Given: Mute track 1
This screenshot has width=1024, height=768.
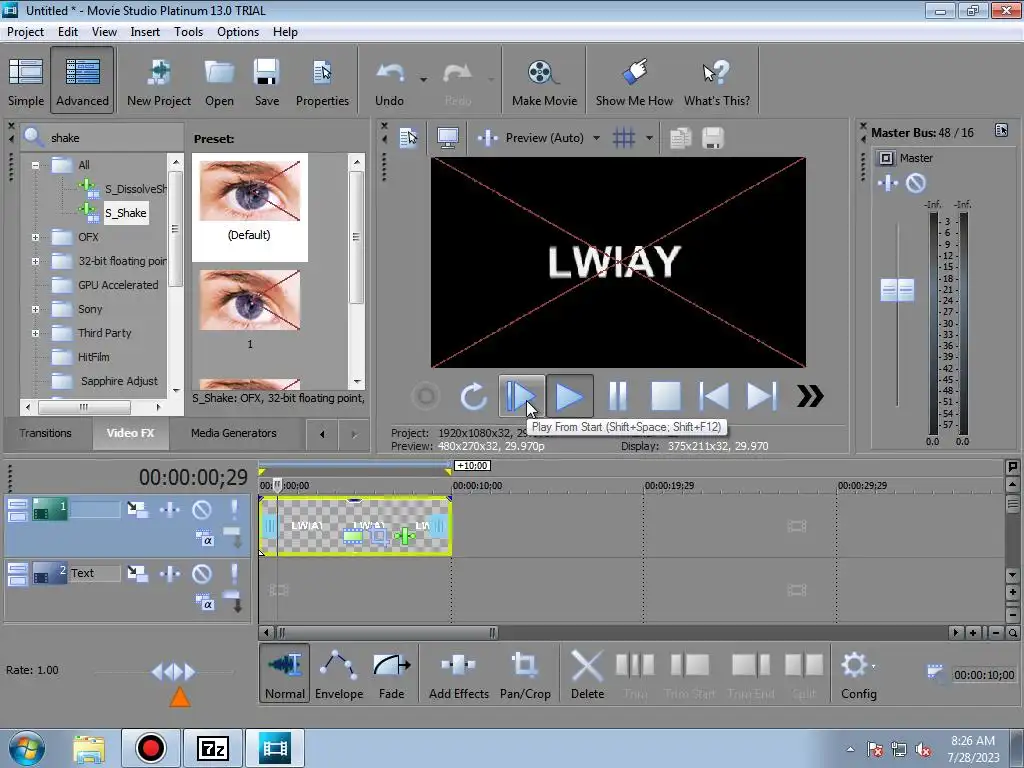Looking at the screenshot, I should 202,509.
